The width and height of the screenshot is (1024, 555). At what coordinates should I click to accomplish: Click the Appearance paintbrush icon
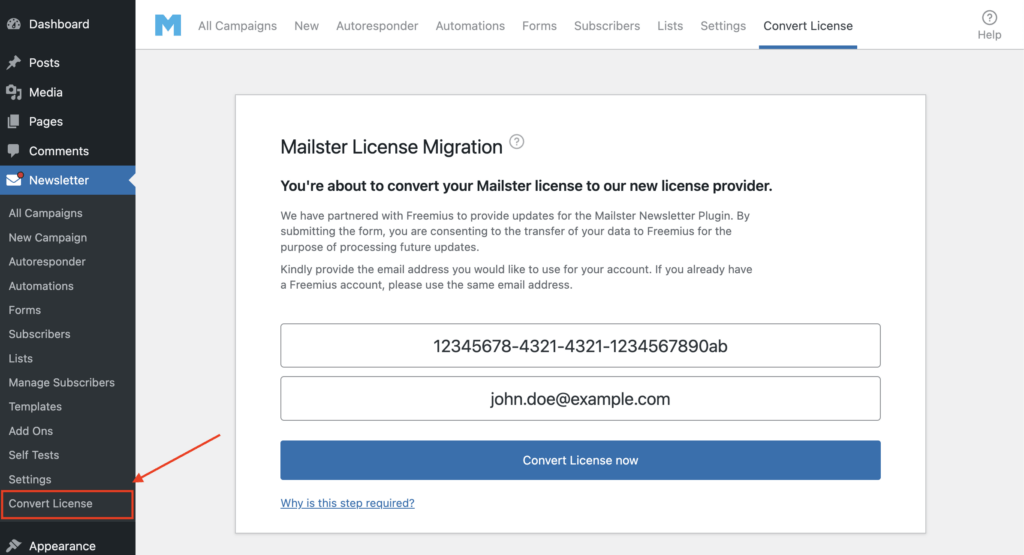pyautogui.click(x=14, y=546)
